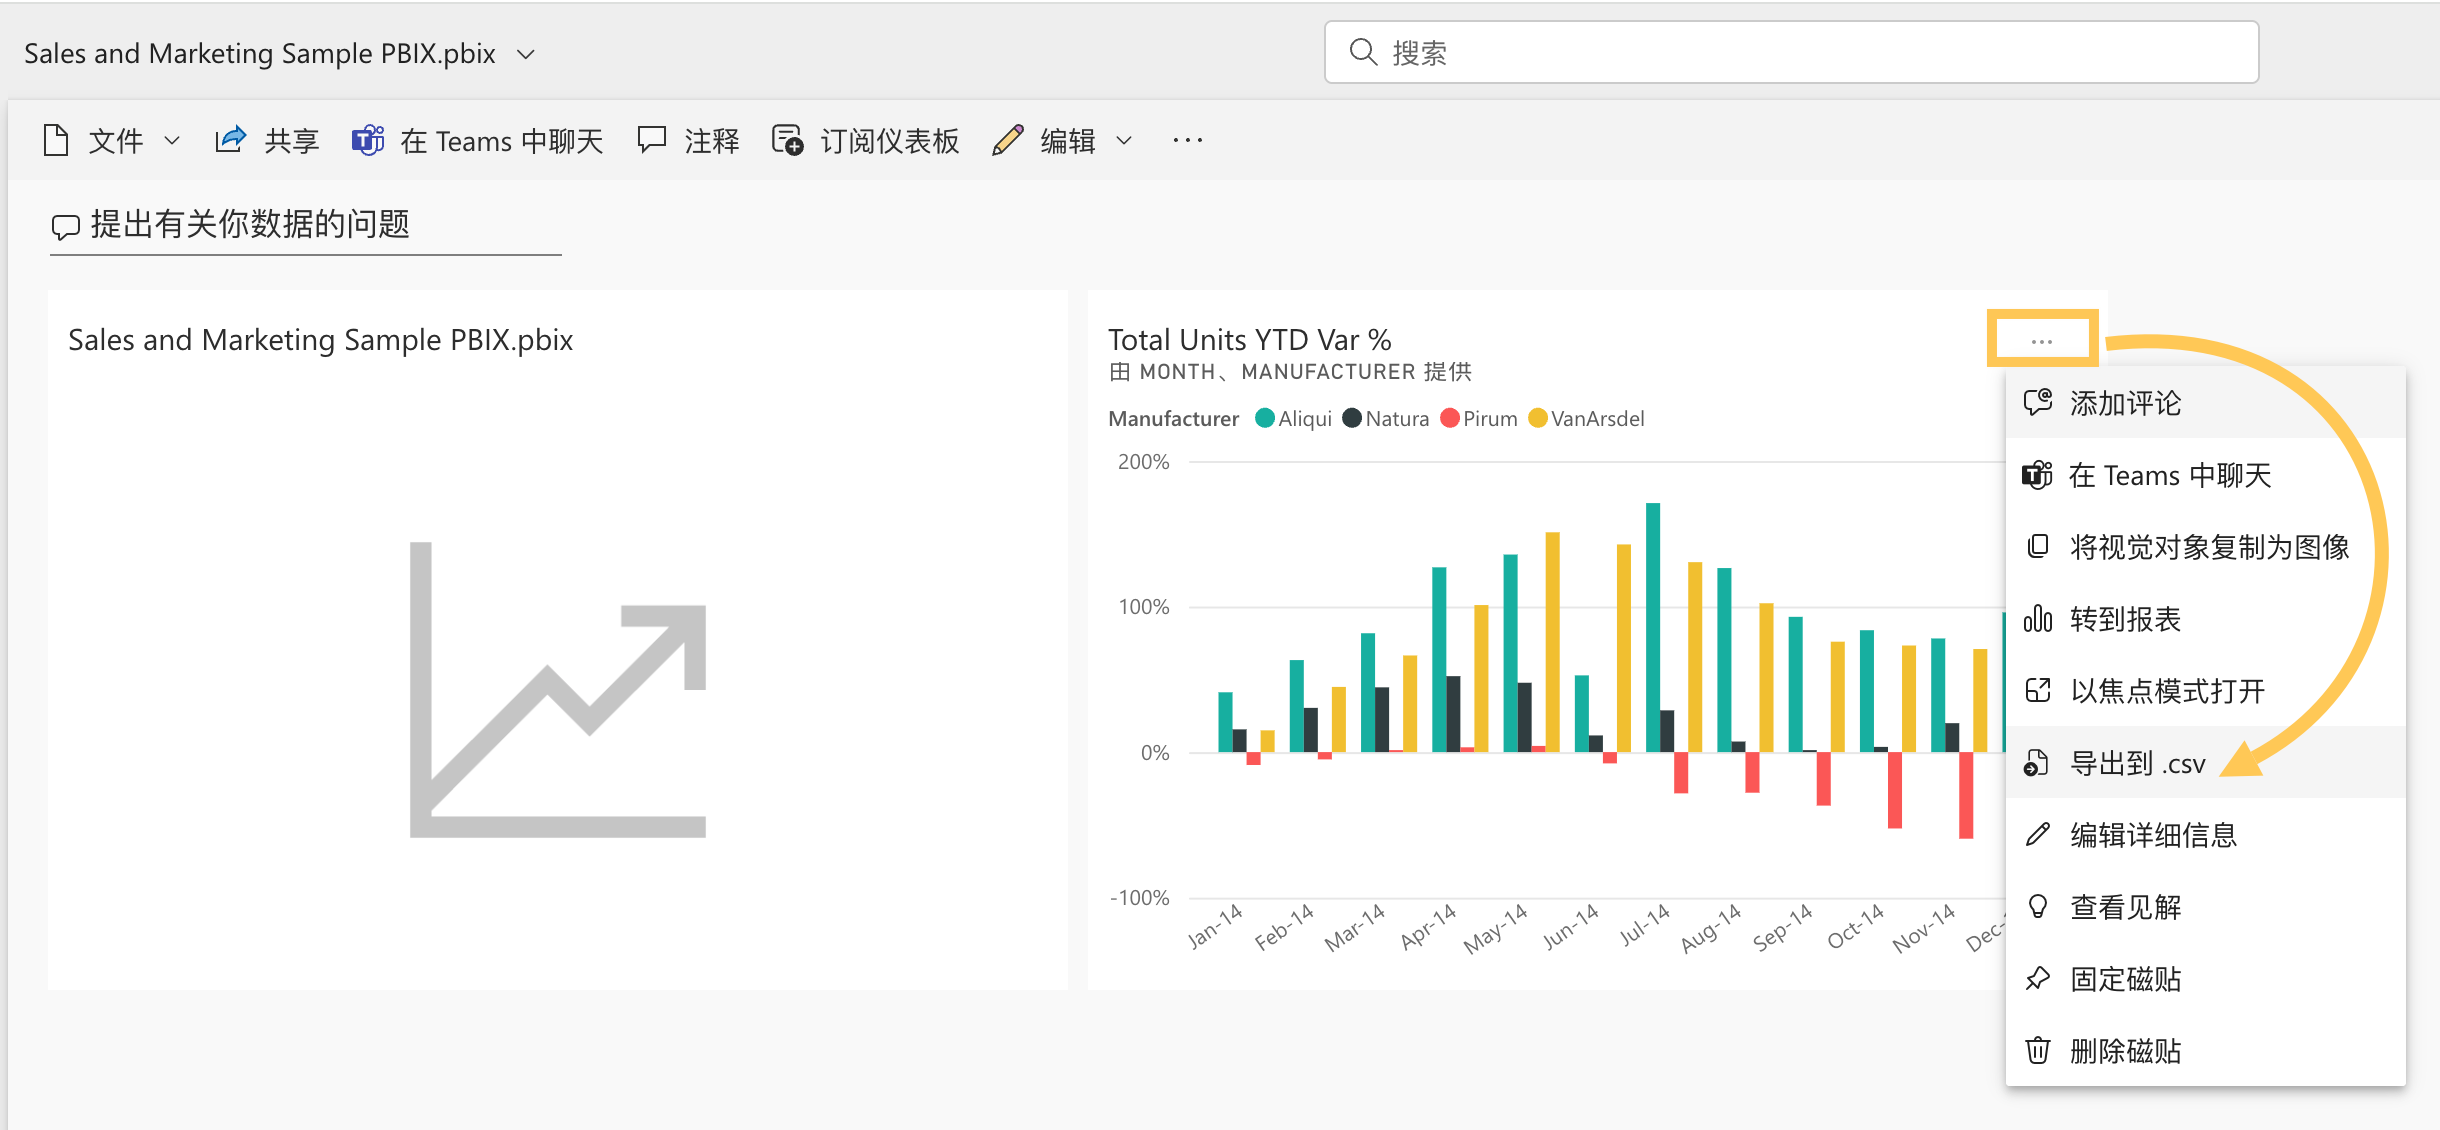Click the pin tile pushpin icon
The image size is (2440, 1130).
(2037, 979)
